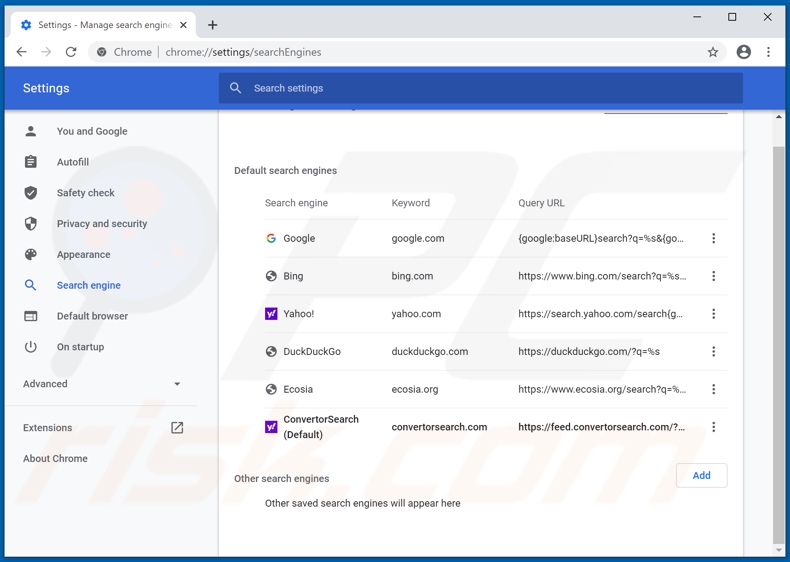Screen dimensions: 790x562
Task: Click the purple icon beside ConvertorSearch
Action: coord(271,427)
